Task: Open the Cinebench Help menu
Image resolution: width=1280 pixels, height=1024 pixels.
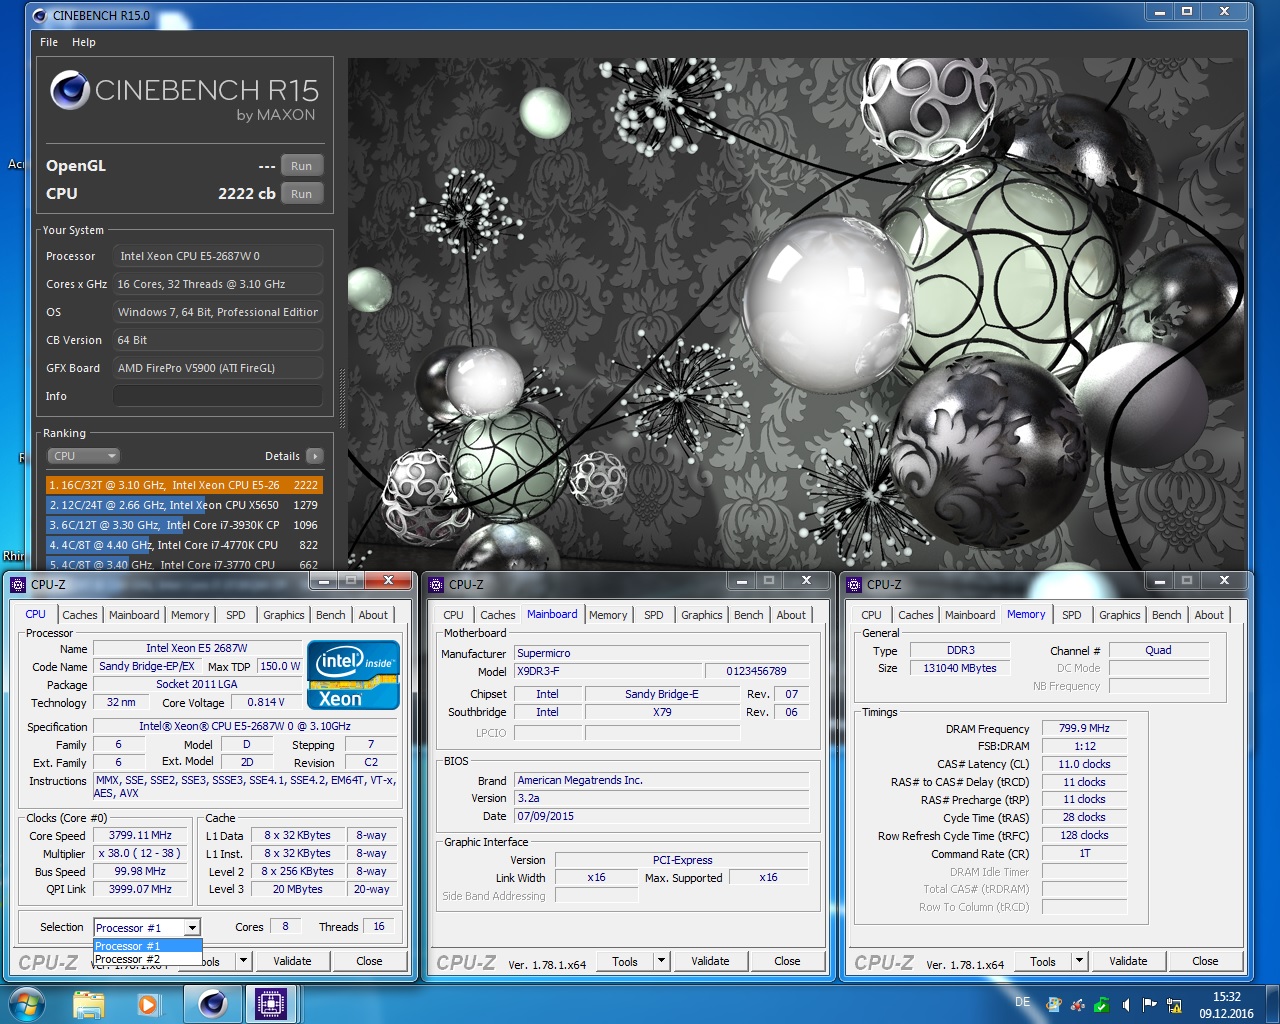Action: (84, 42)
